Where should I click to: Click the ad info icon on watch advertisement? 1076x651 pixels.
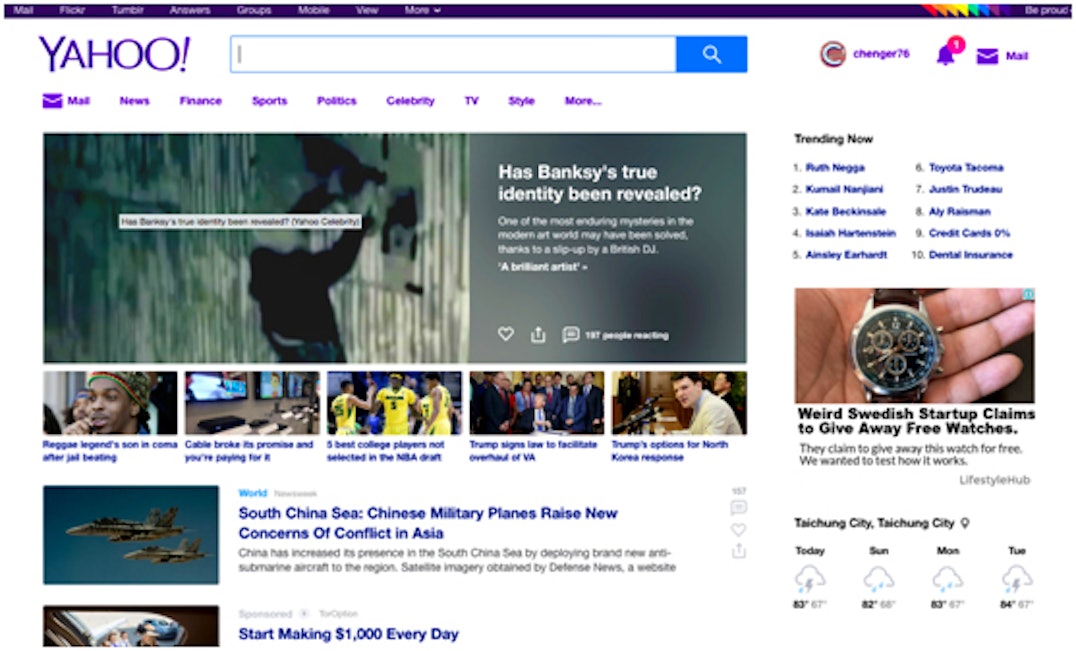[x=1029, y=294]
